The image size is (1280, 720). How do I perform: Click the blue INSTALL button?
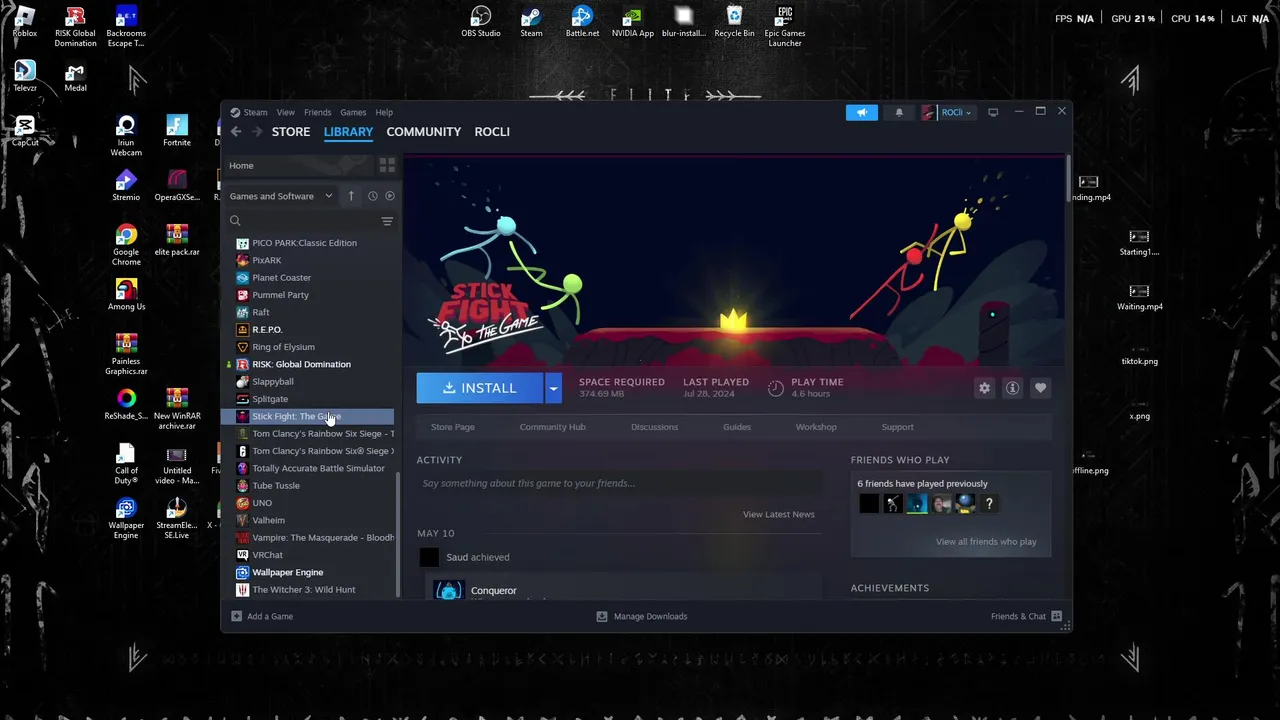click(480, 388)
